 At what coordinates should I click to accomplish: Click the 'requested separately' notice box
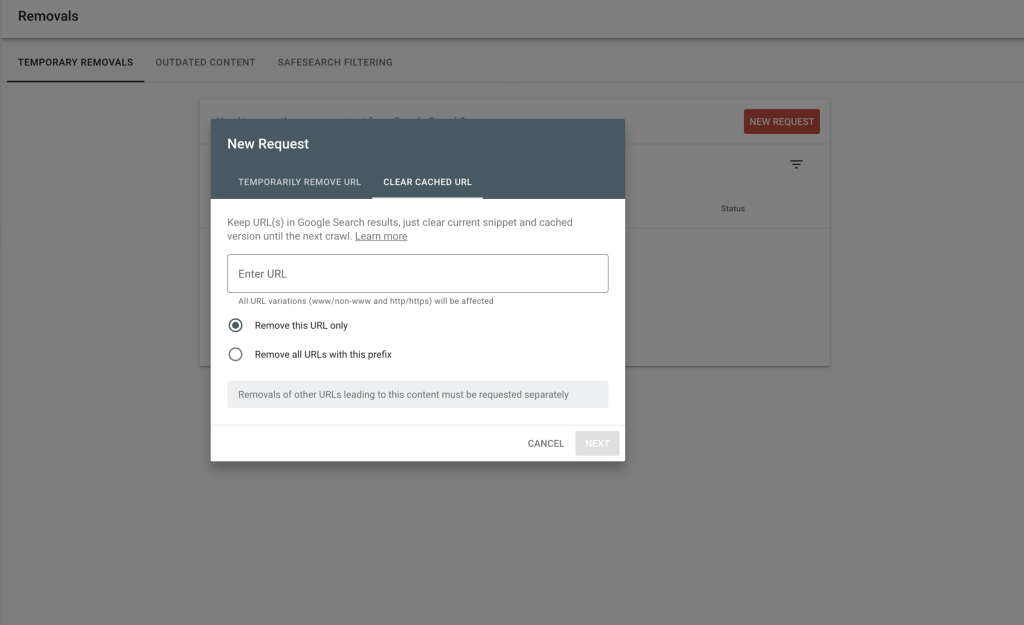pos(417,394)
